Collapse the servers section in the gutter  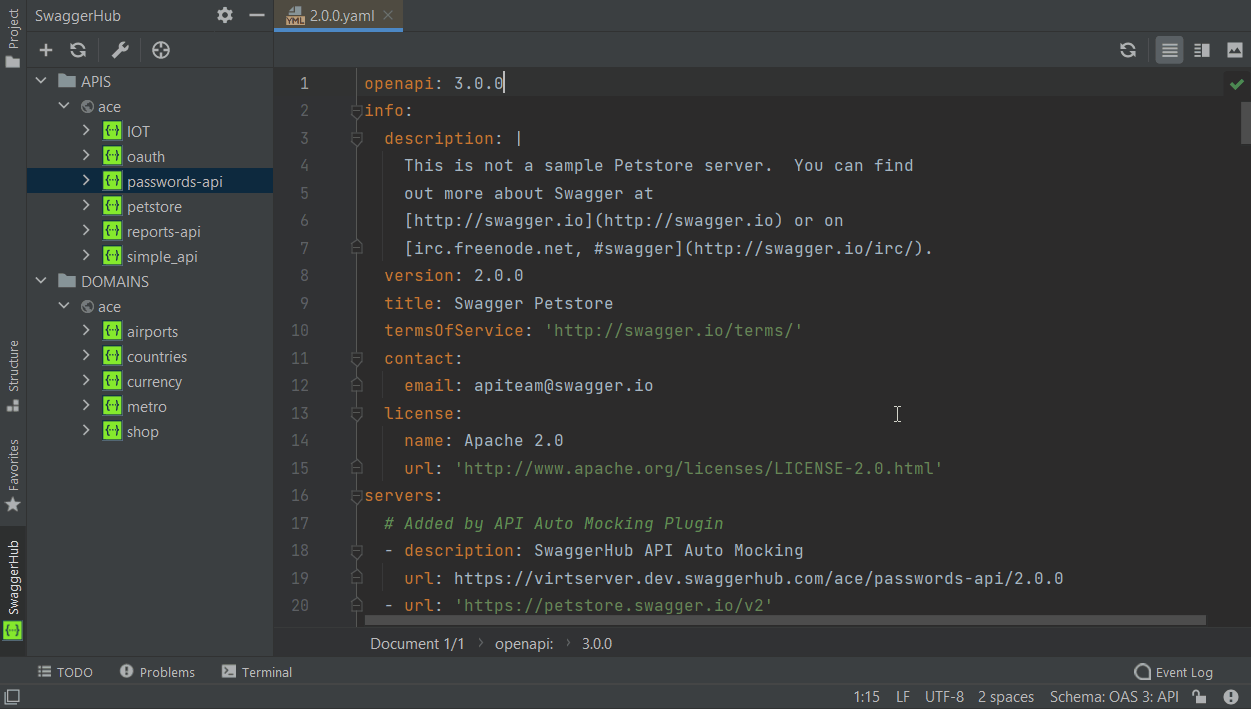click(x=356, y=495)
